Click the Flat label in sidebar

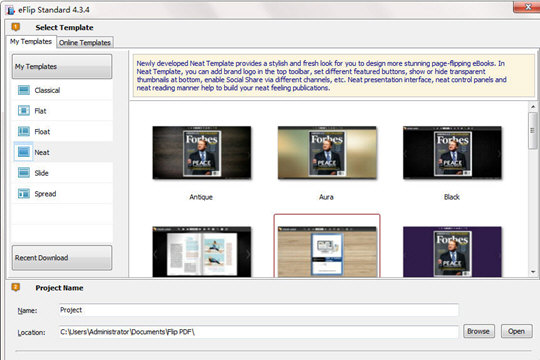point(40,111)
